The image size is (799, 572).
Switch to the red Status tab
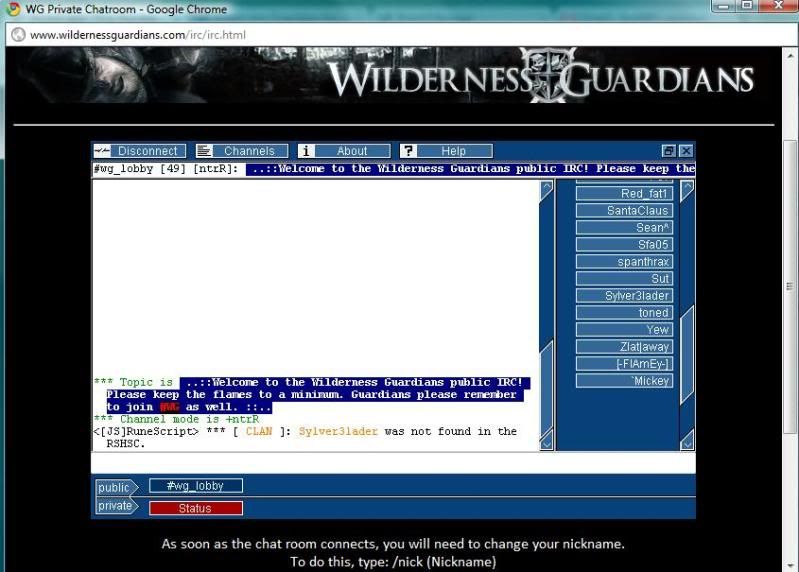coord(196,508)
